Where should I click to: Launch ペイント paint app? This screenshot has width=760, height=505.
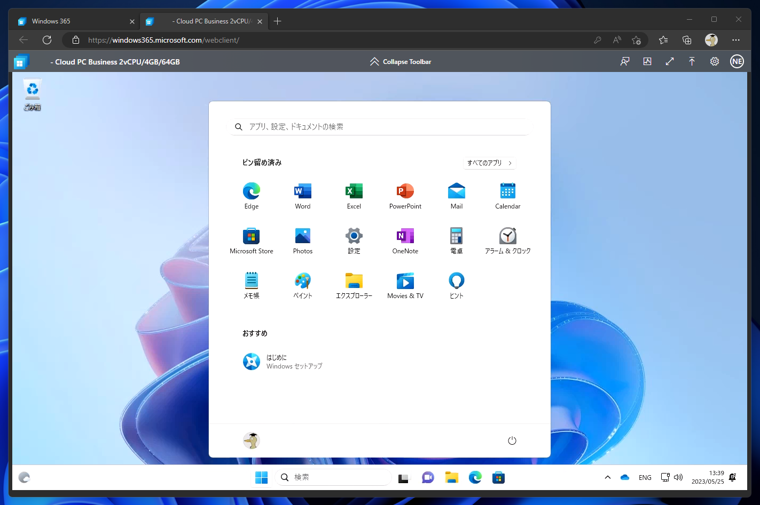click(302, 285)
